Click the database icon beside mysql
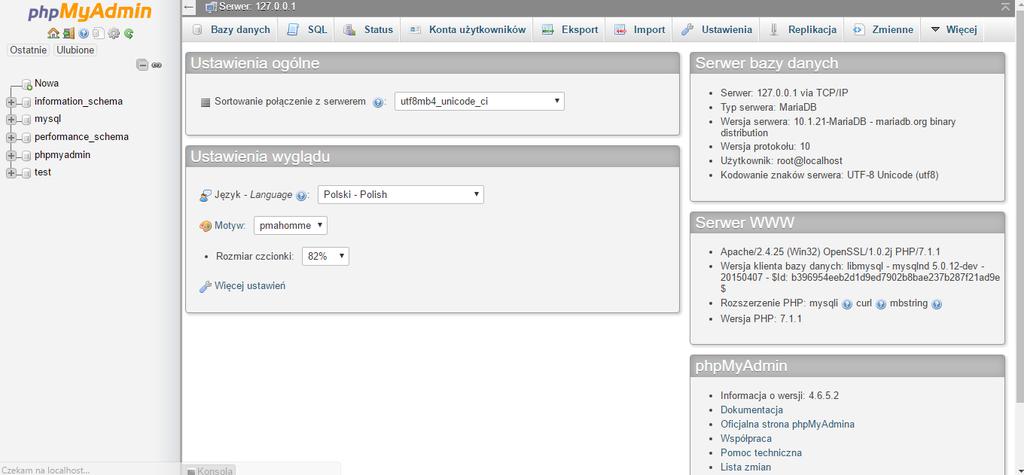The width and height of the screenshot is (1024, 475). pos(26,120)
